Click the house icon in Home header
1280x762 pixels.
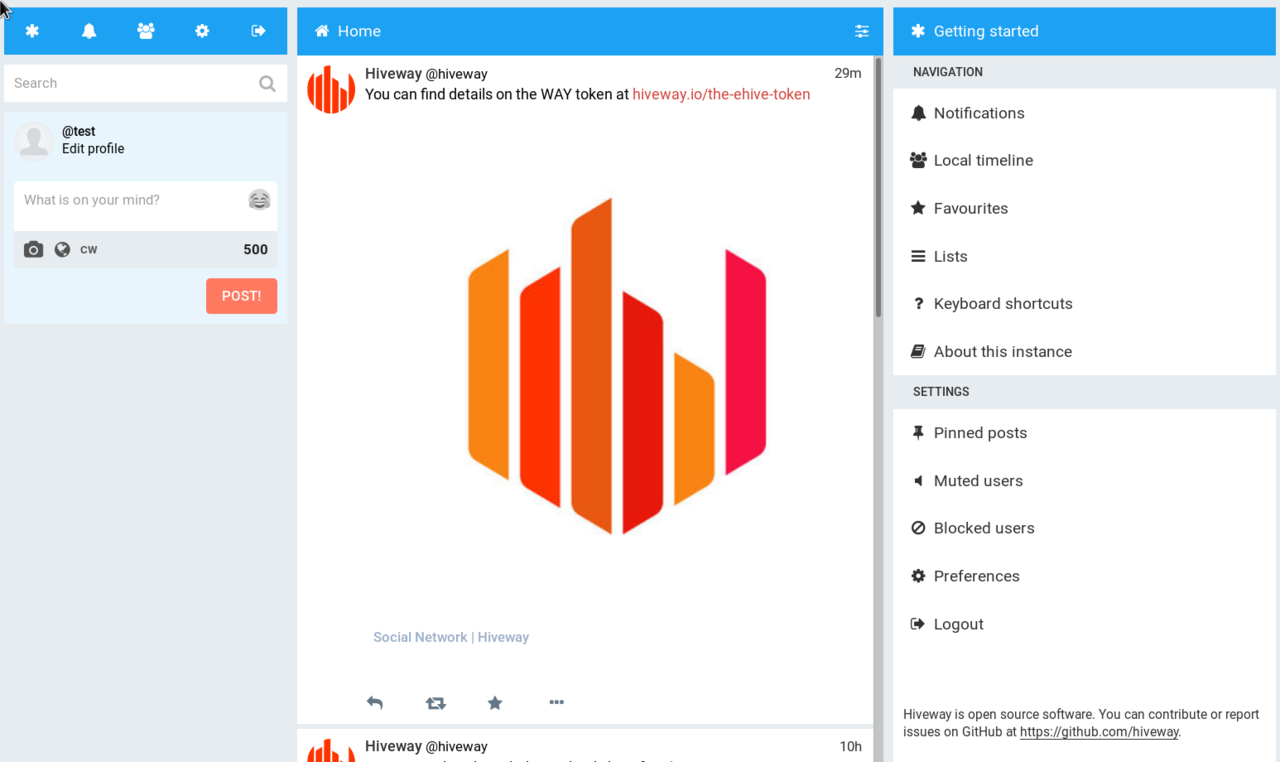click(x=322, y=31)
